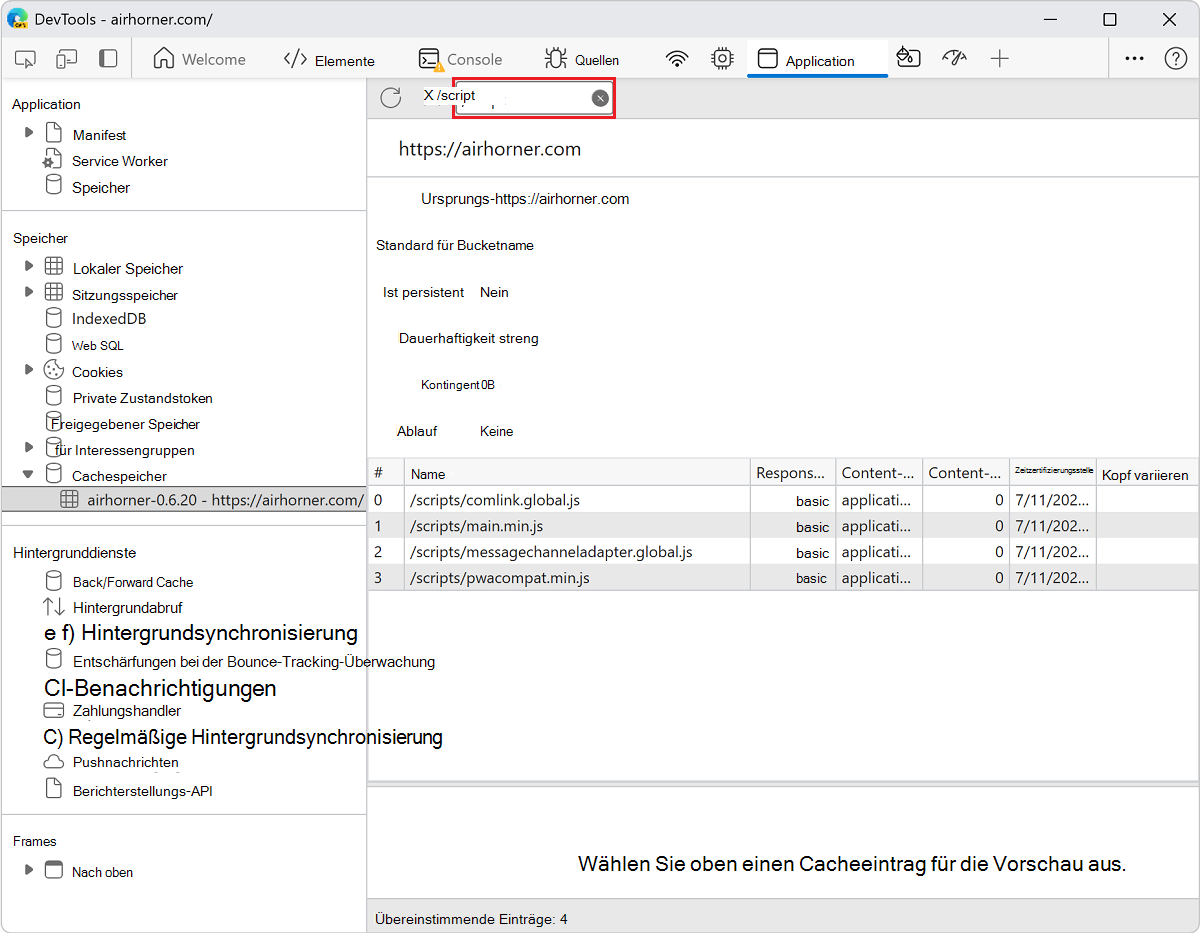Click the Edge DevTools window icon
The height and width of the screenshot is (933, 1200).
pos(17,19)
